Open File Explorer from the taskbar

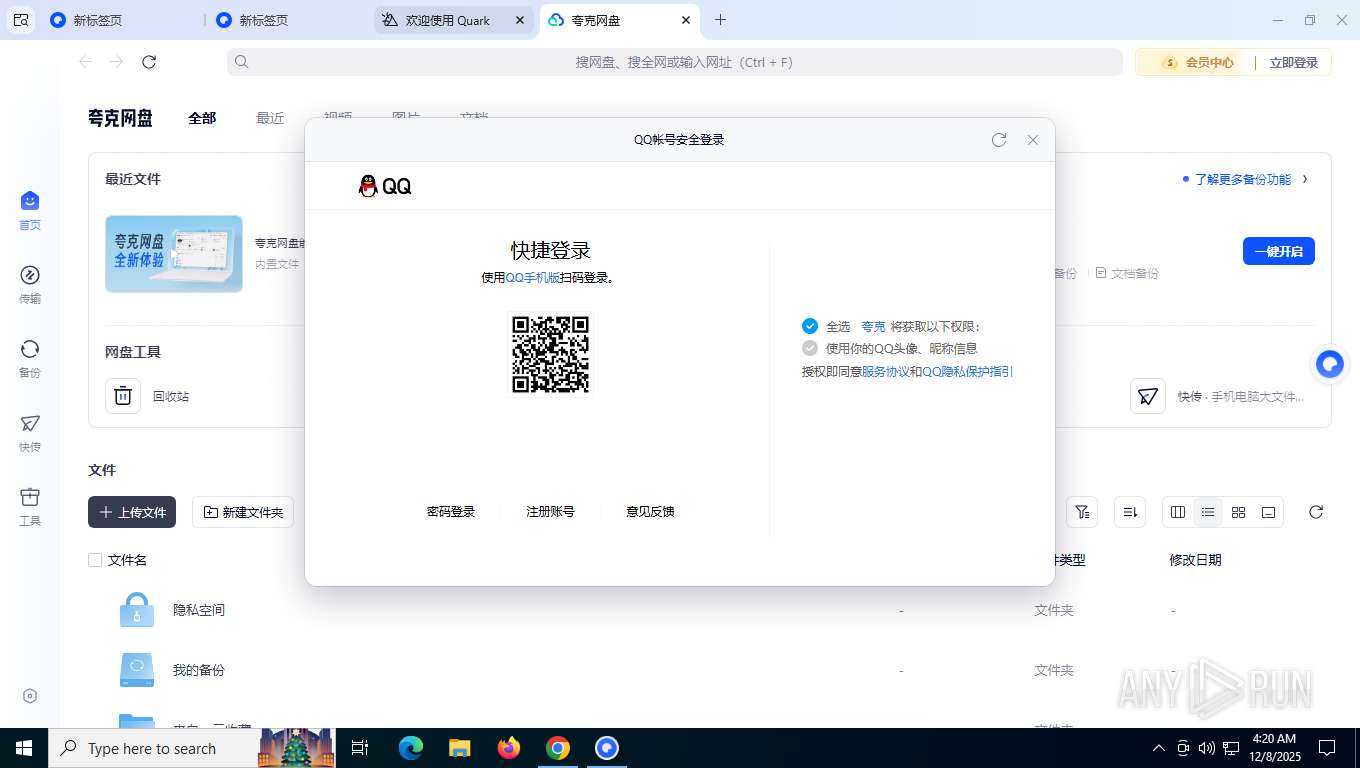click(460, 748)
